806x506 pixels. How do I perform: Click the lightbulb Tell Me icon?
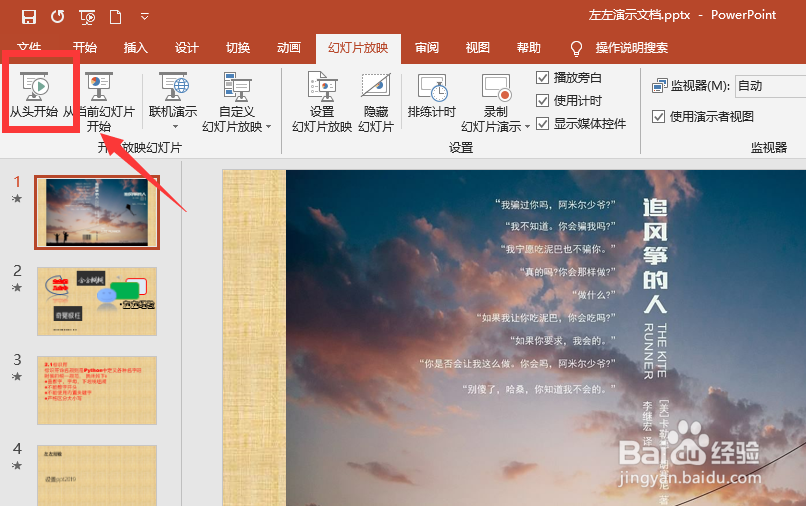point(576,48)
